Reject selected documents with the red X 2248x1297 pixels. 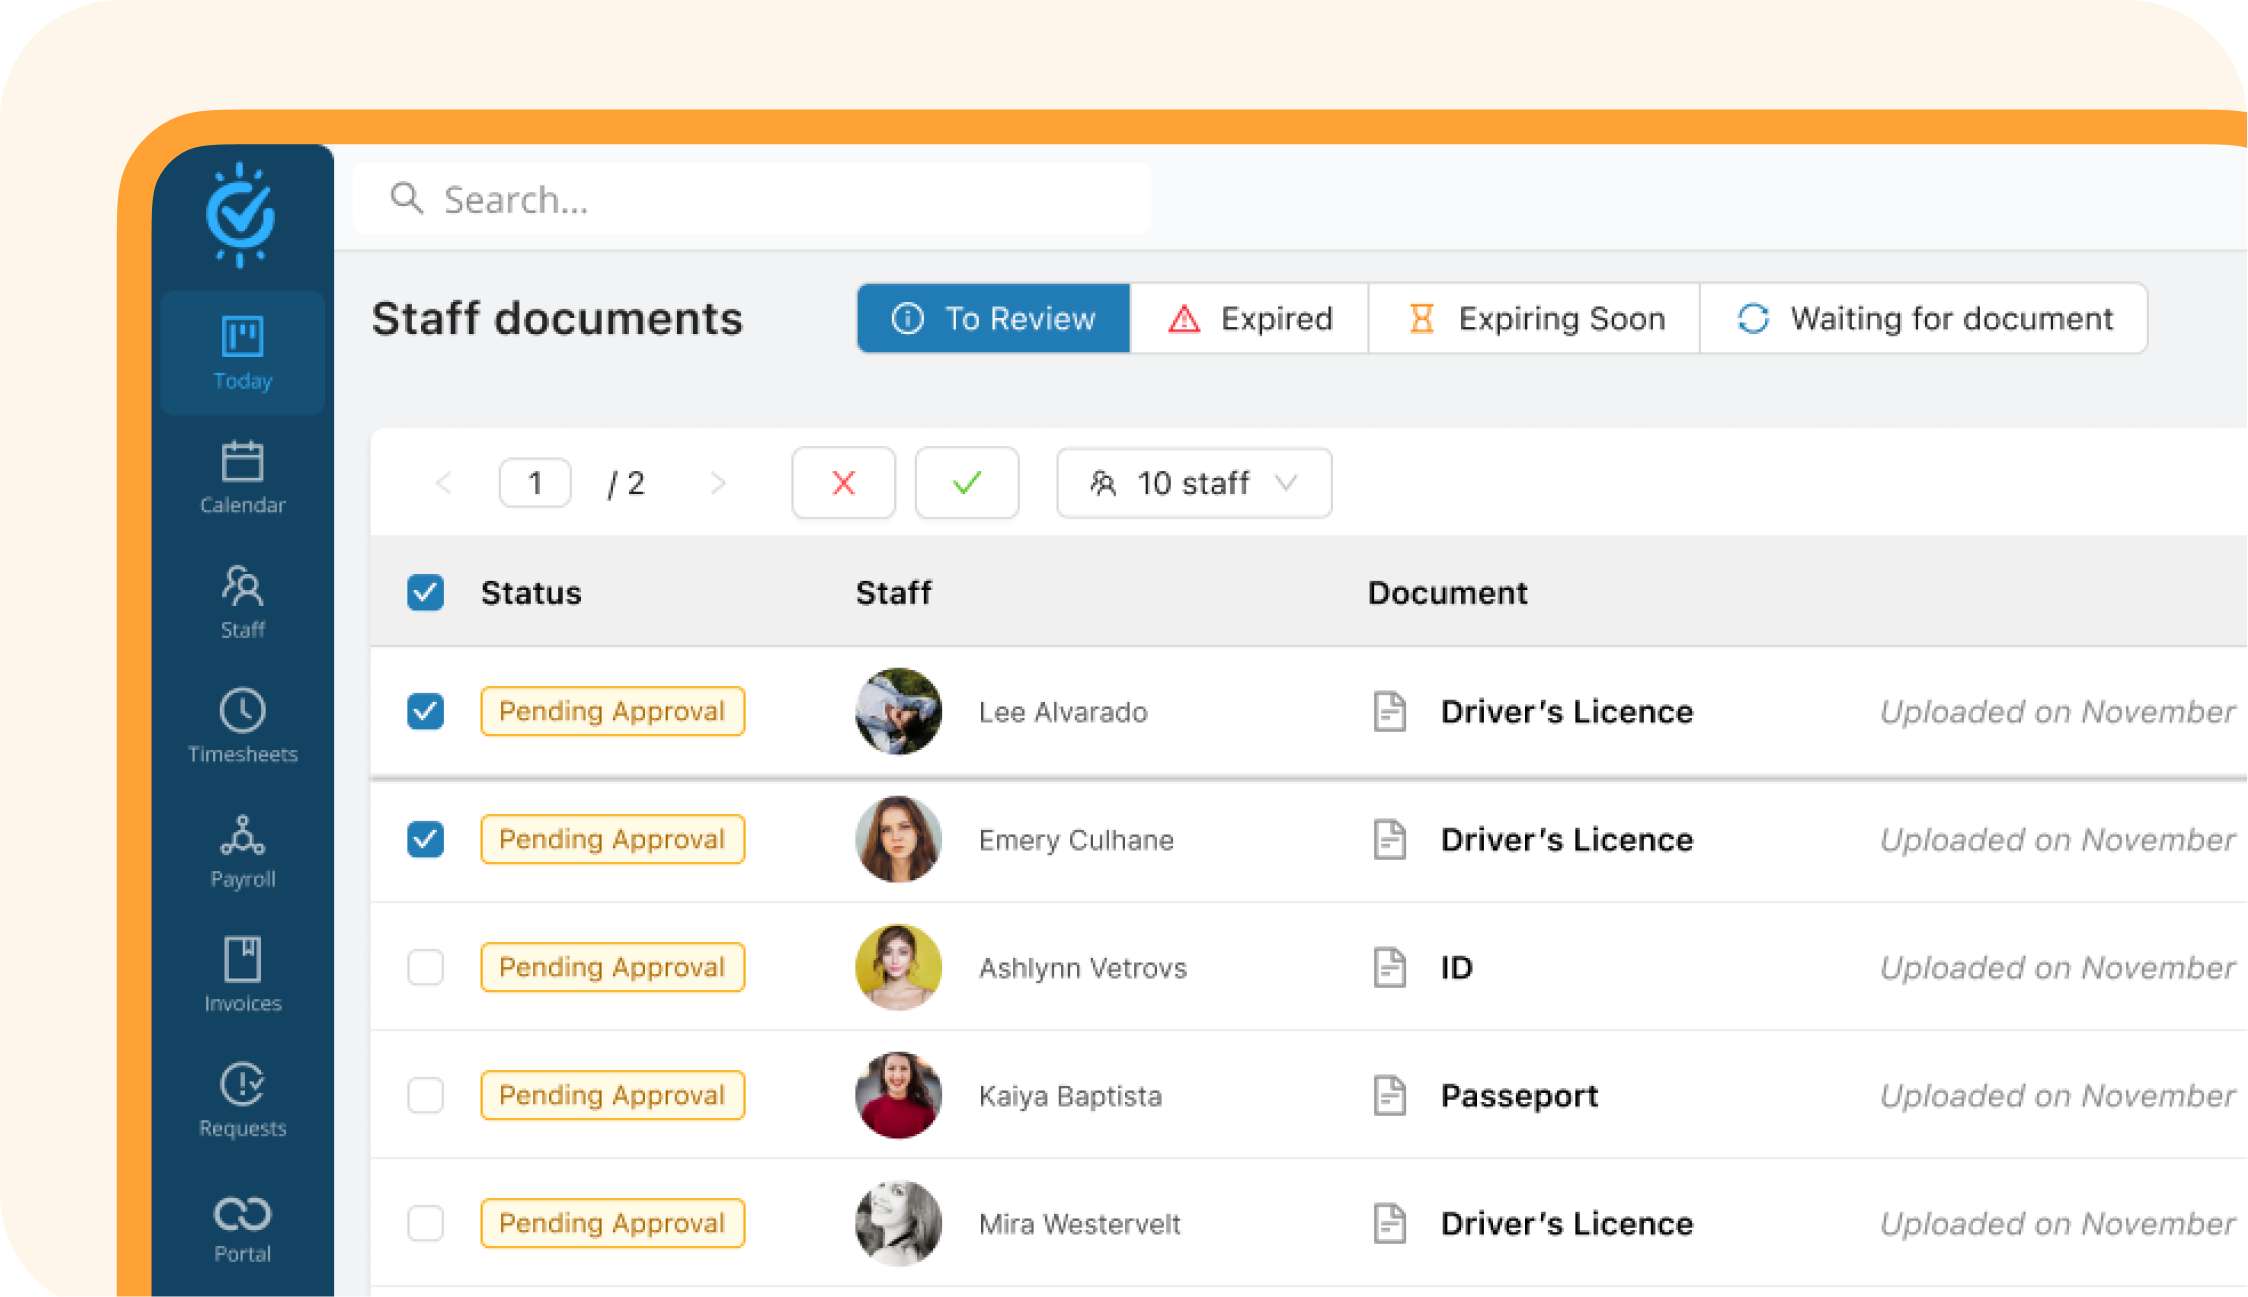[843, 483]
